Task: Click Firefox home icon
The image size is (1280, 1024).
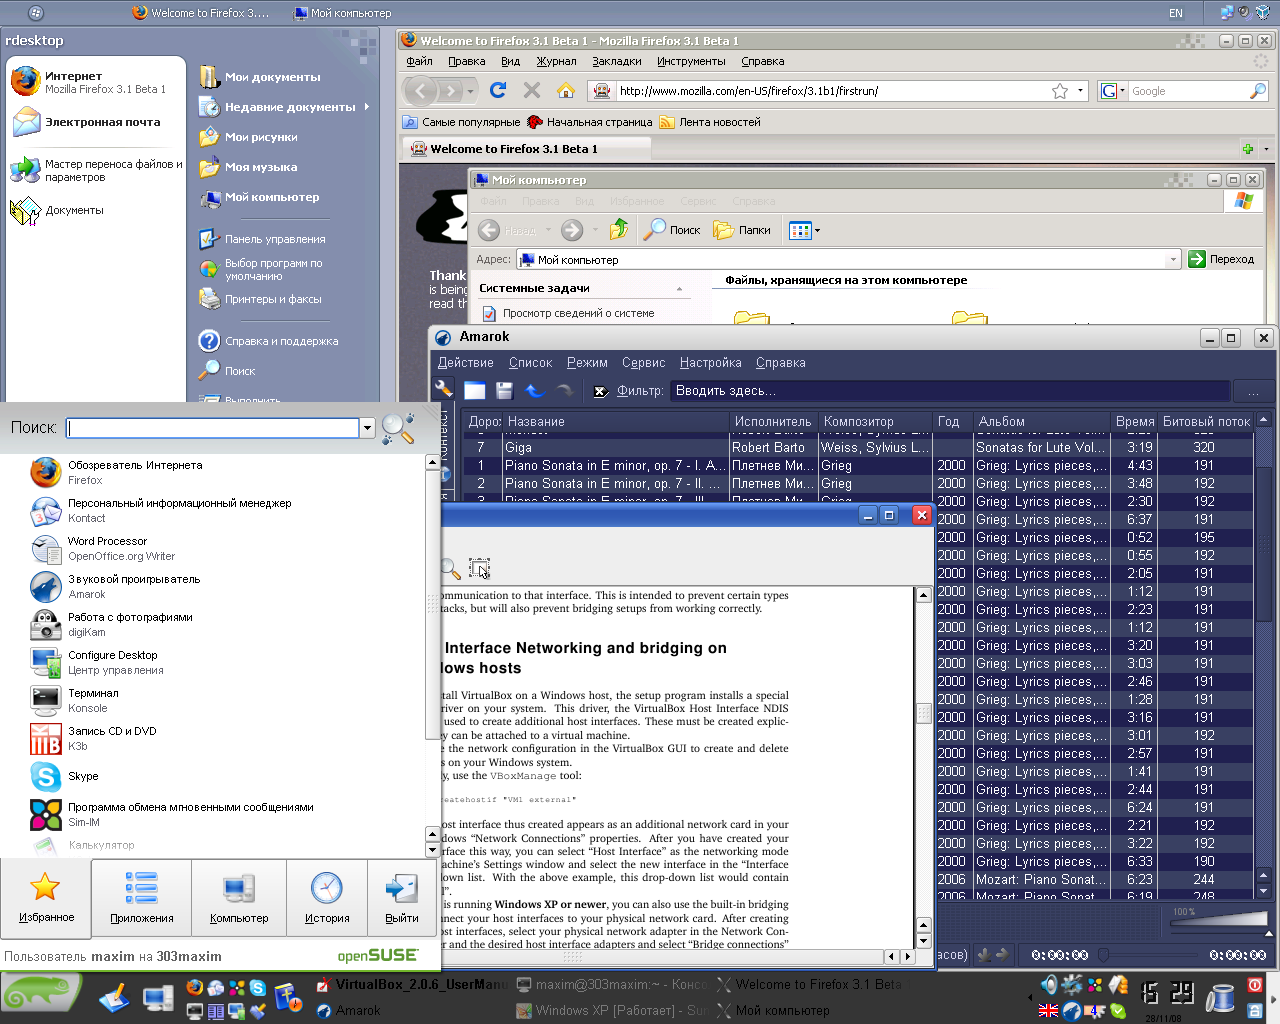Action: (x=566, y=90)
